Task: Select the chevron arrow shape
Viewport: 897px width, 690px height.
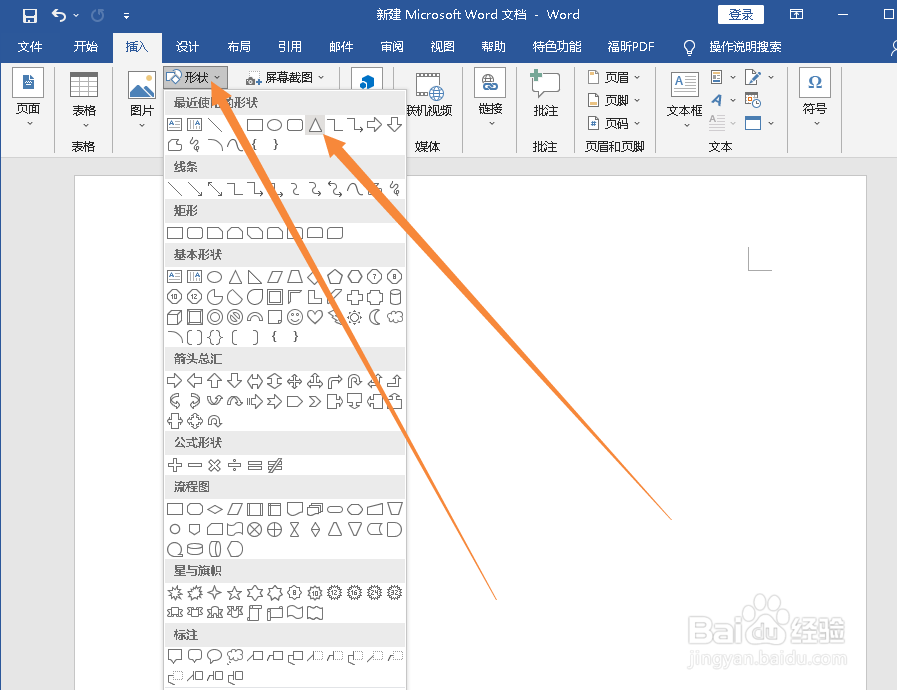Action: (x=315, y=402)
